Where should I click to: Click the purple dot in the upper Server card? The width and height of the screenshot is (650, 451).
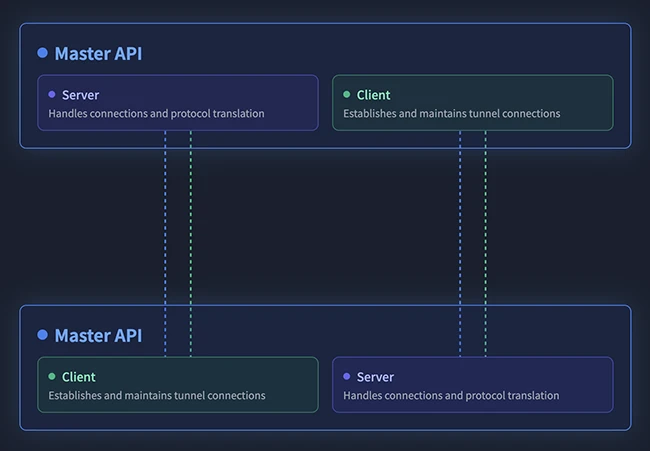coord(52,95)
